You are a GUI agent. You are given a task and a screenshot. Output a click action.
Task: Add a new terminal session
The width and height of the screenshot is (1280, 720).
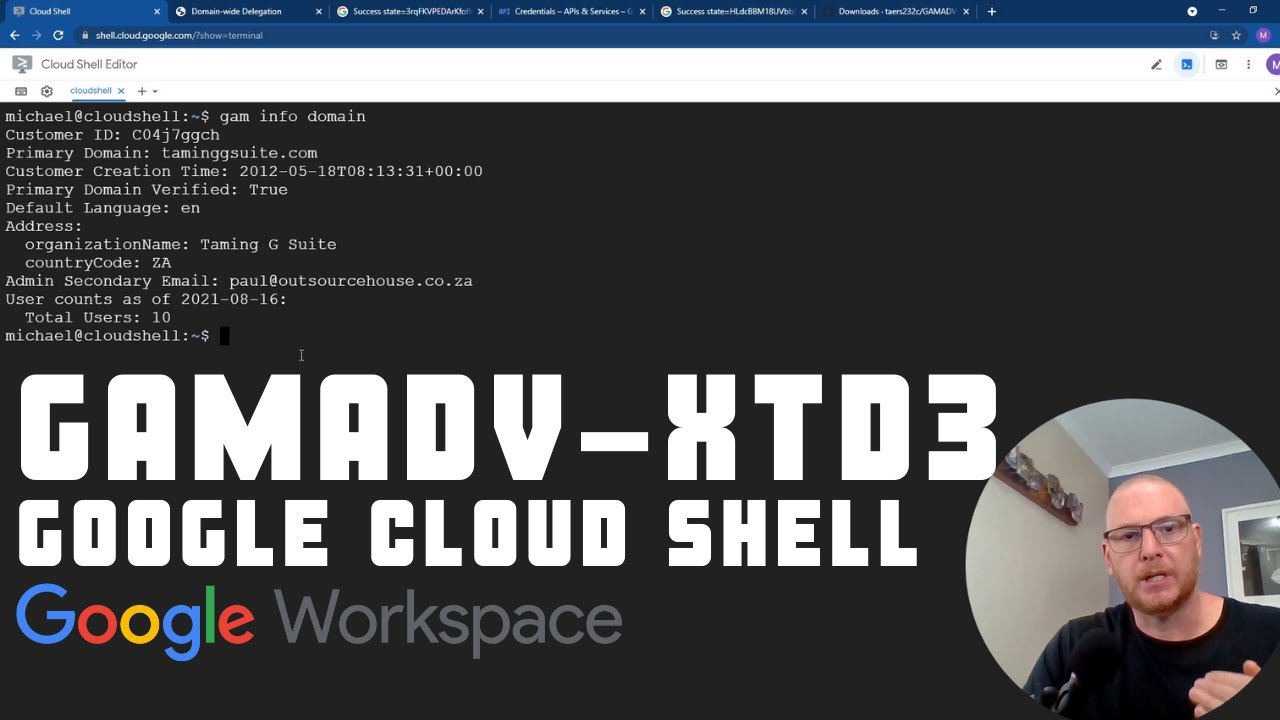141,91
